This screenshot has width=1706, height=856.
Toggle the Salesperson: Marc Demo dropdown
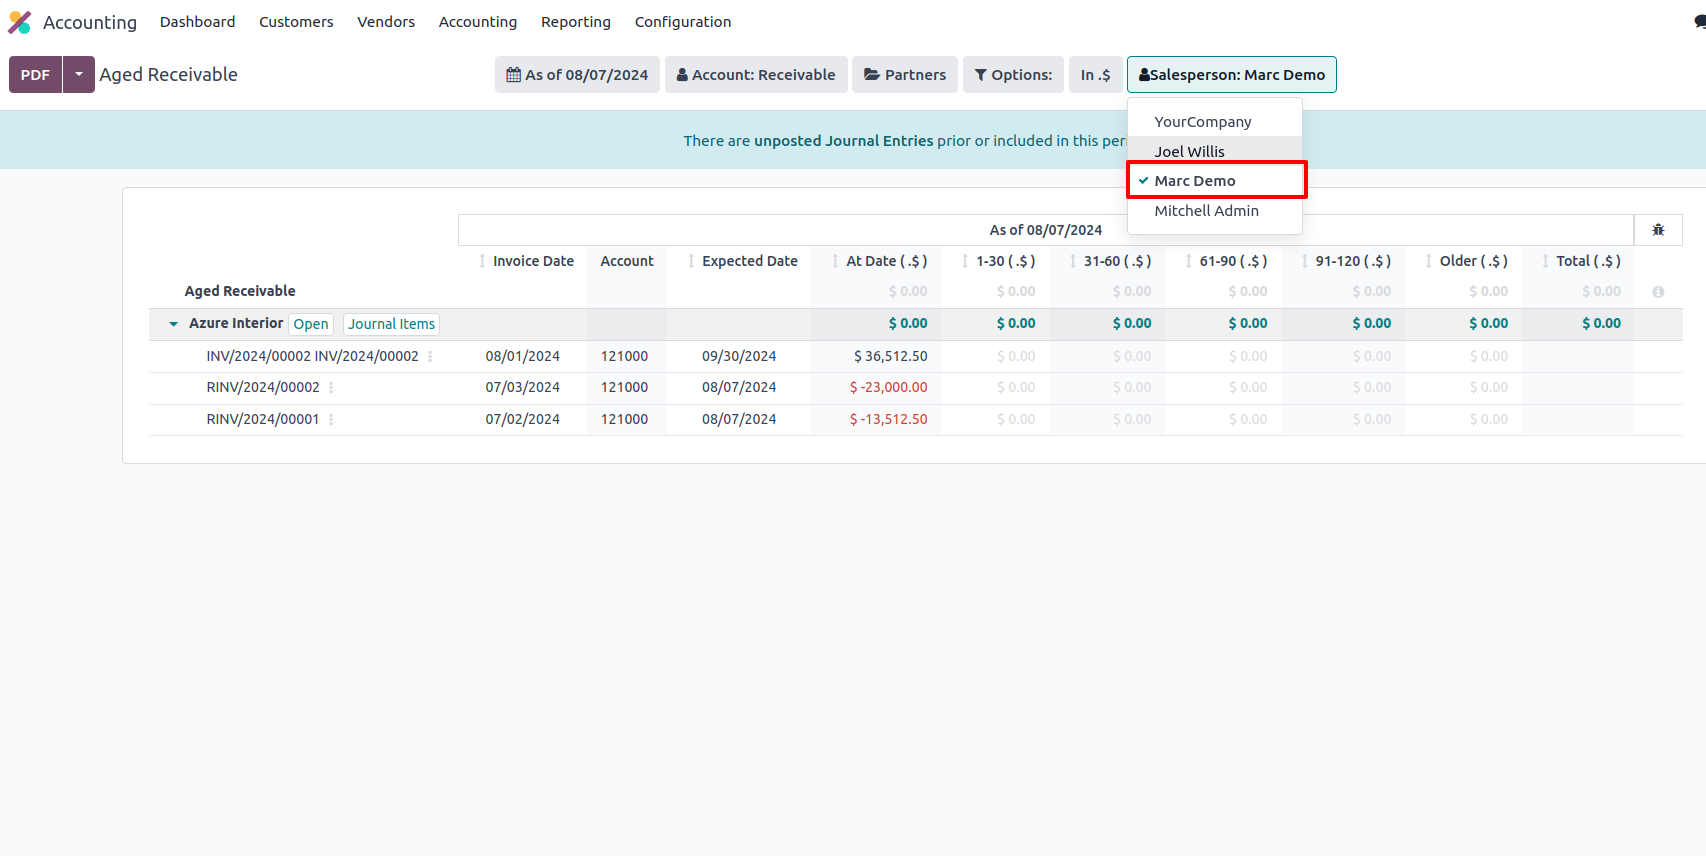1232,75
